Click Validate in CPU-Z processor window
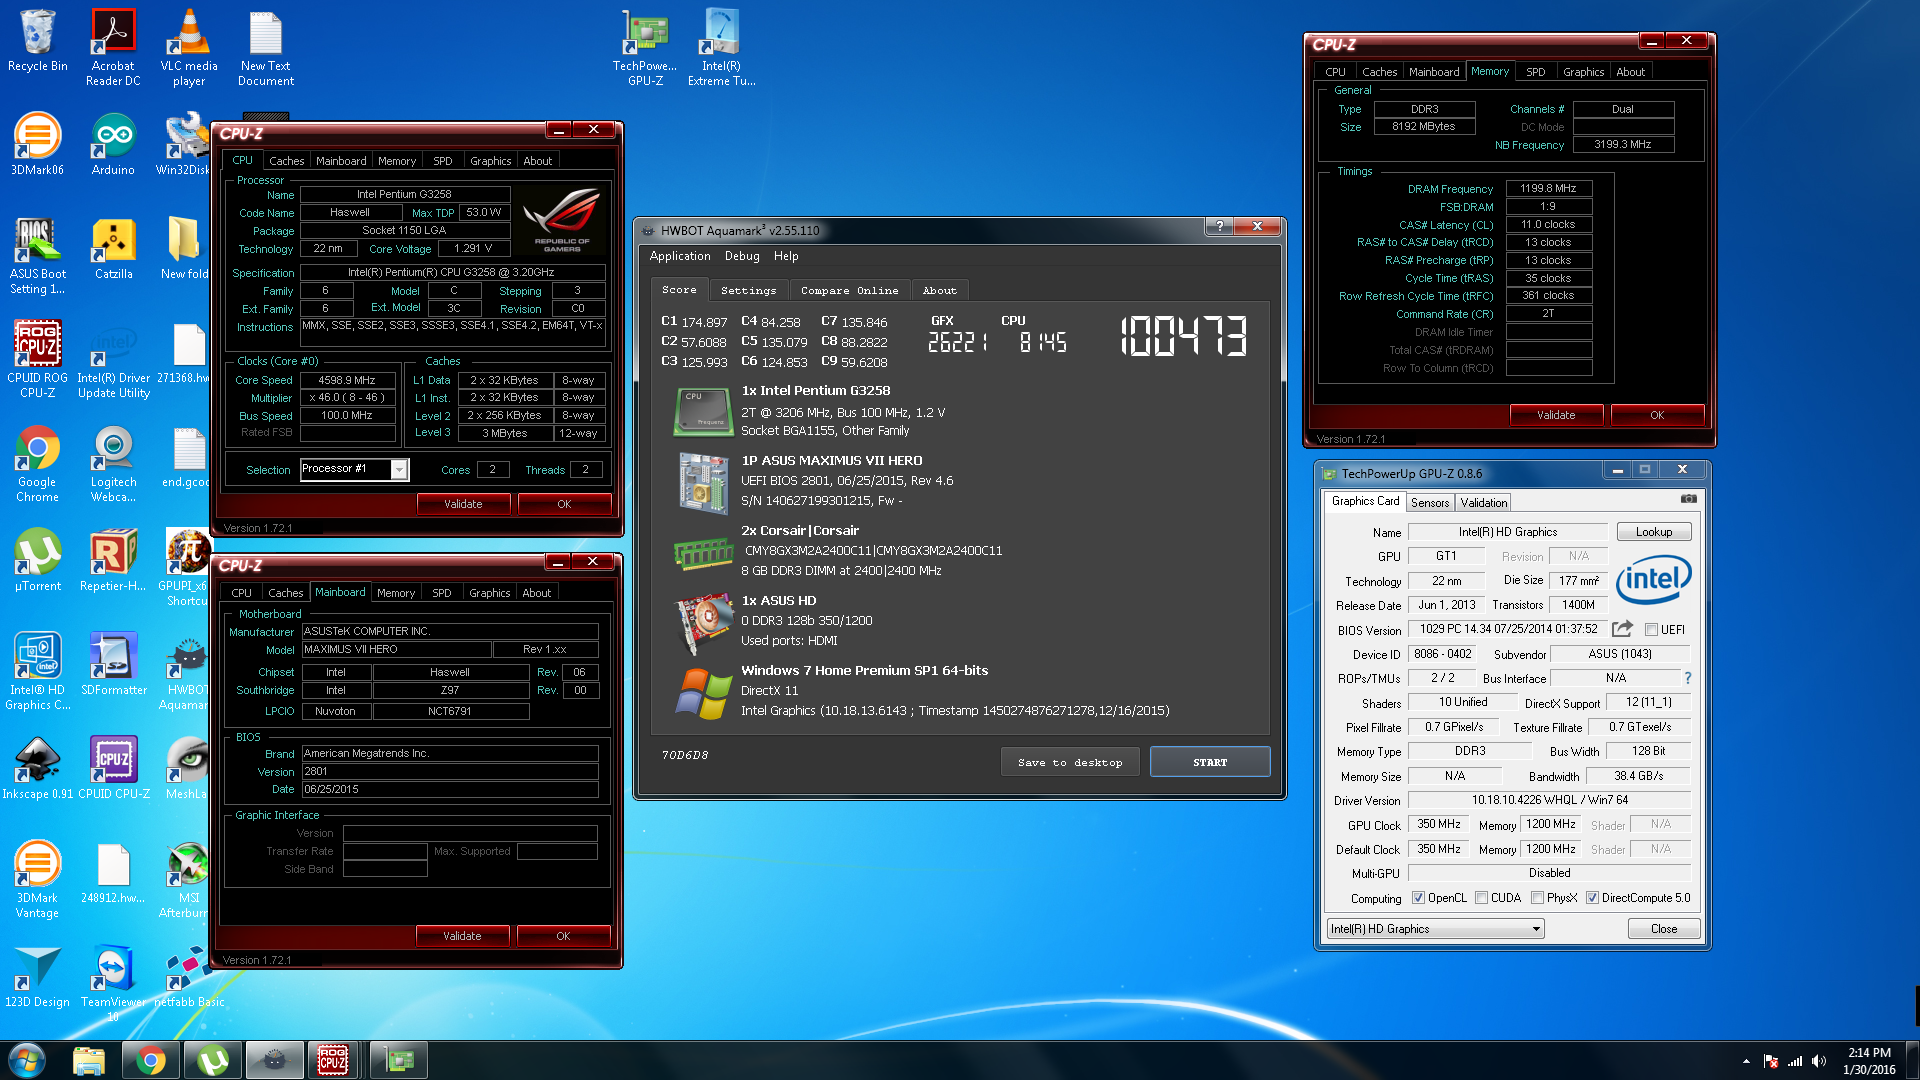1920x1080 pixels. coord(463,504)
